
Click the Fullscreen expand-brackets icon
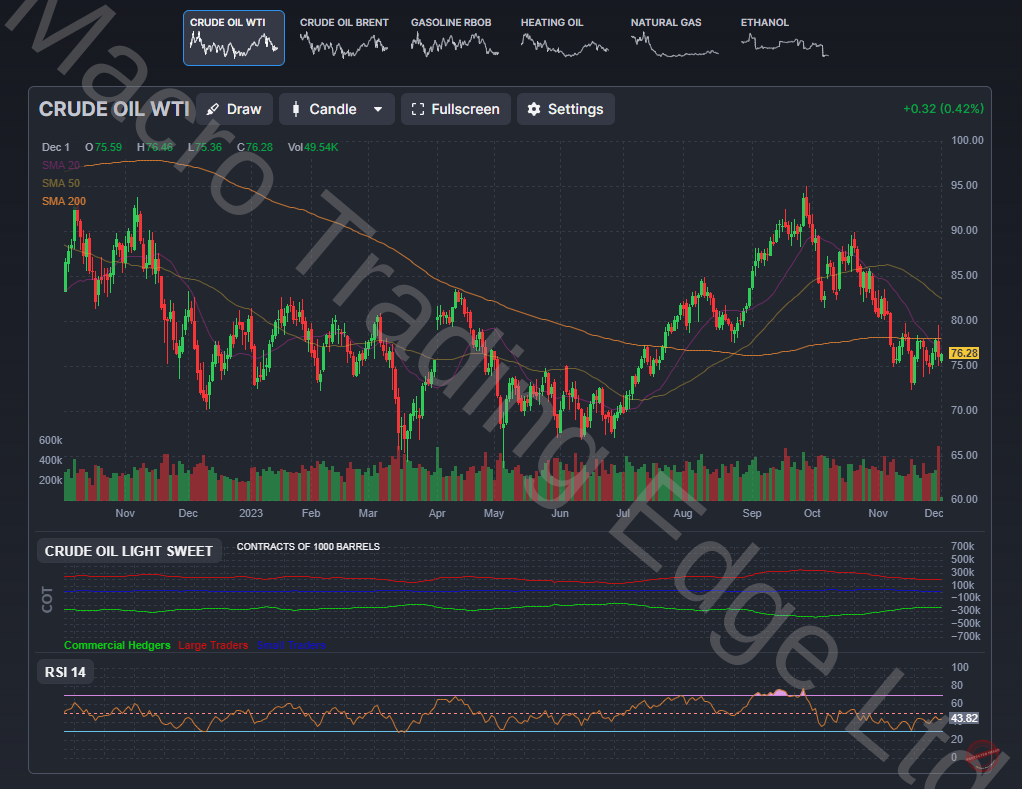pos(419,109)
